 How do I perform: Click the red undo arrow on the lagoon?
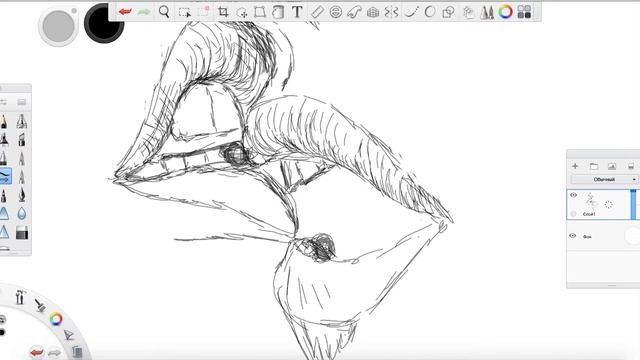37,351
